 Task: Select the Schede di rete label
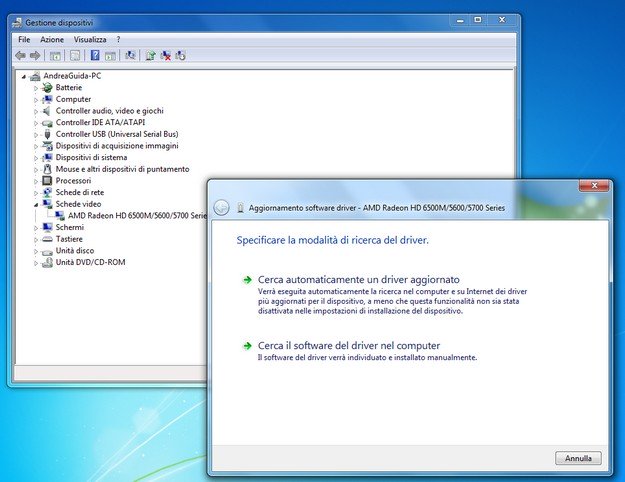click(x=80, y=192)
